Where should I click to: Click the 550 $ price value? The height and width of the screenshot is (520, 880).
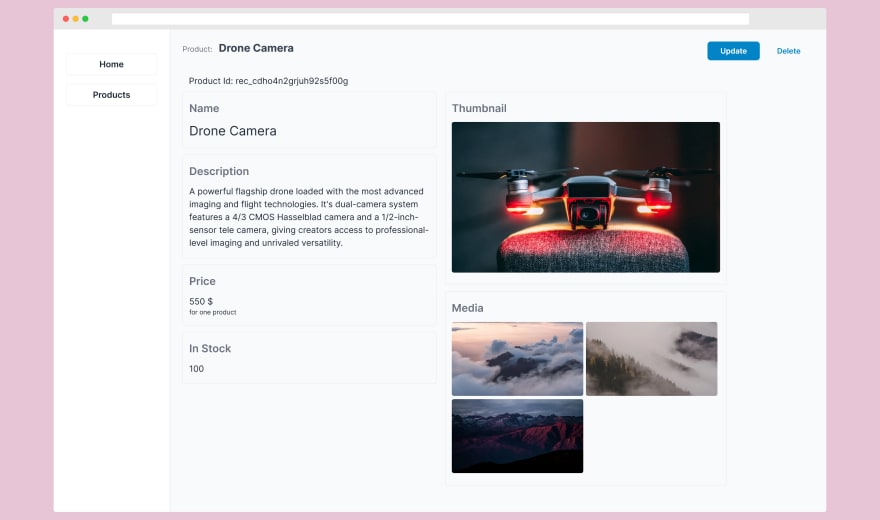tap(201, 301)
